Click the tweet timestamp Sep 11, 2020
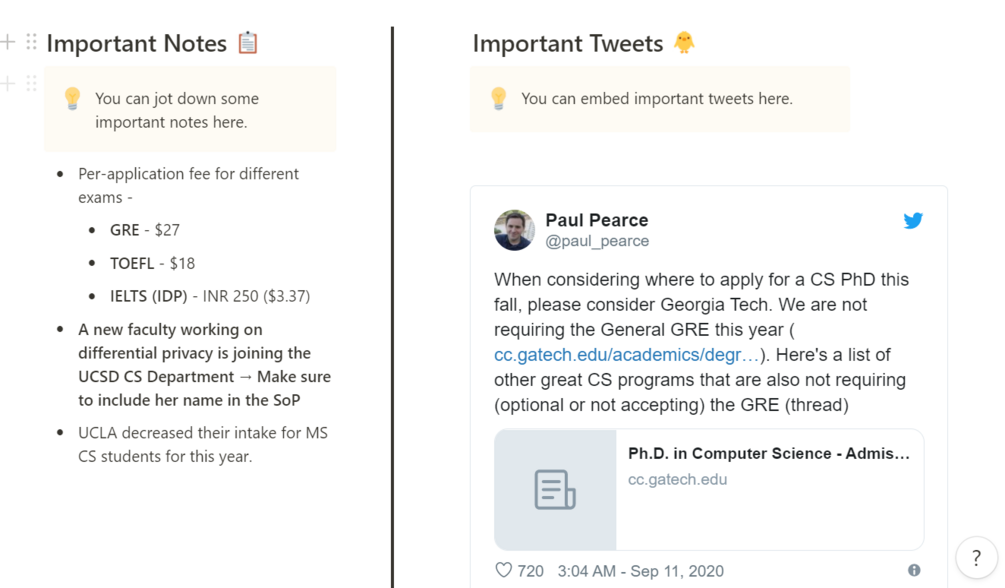Image resolution: width=1005 pixels, height=588 pixels. point(640,571)
